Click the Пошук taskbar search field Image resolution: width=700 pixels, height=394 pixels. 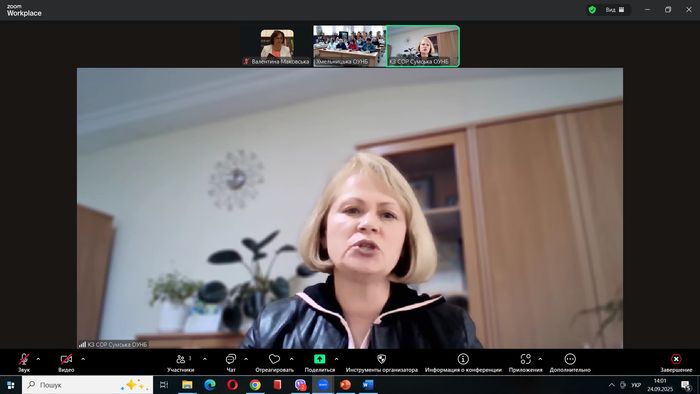click(x=88, y=385)
